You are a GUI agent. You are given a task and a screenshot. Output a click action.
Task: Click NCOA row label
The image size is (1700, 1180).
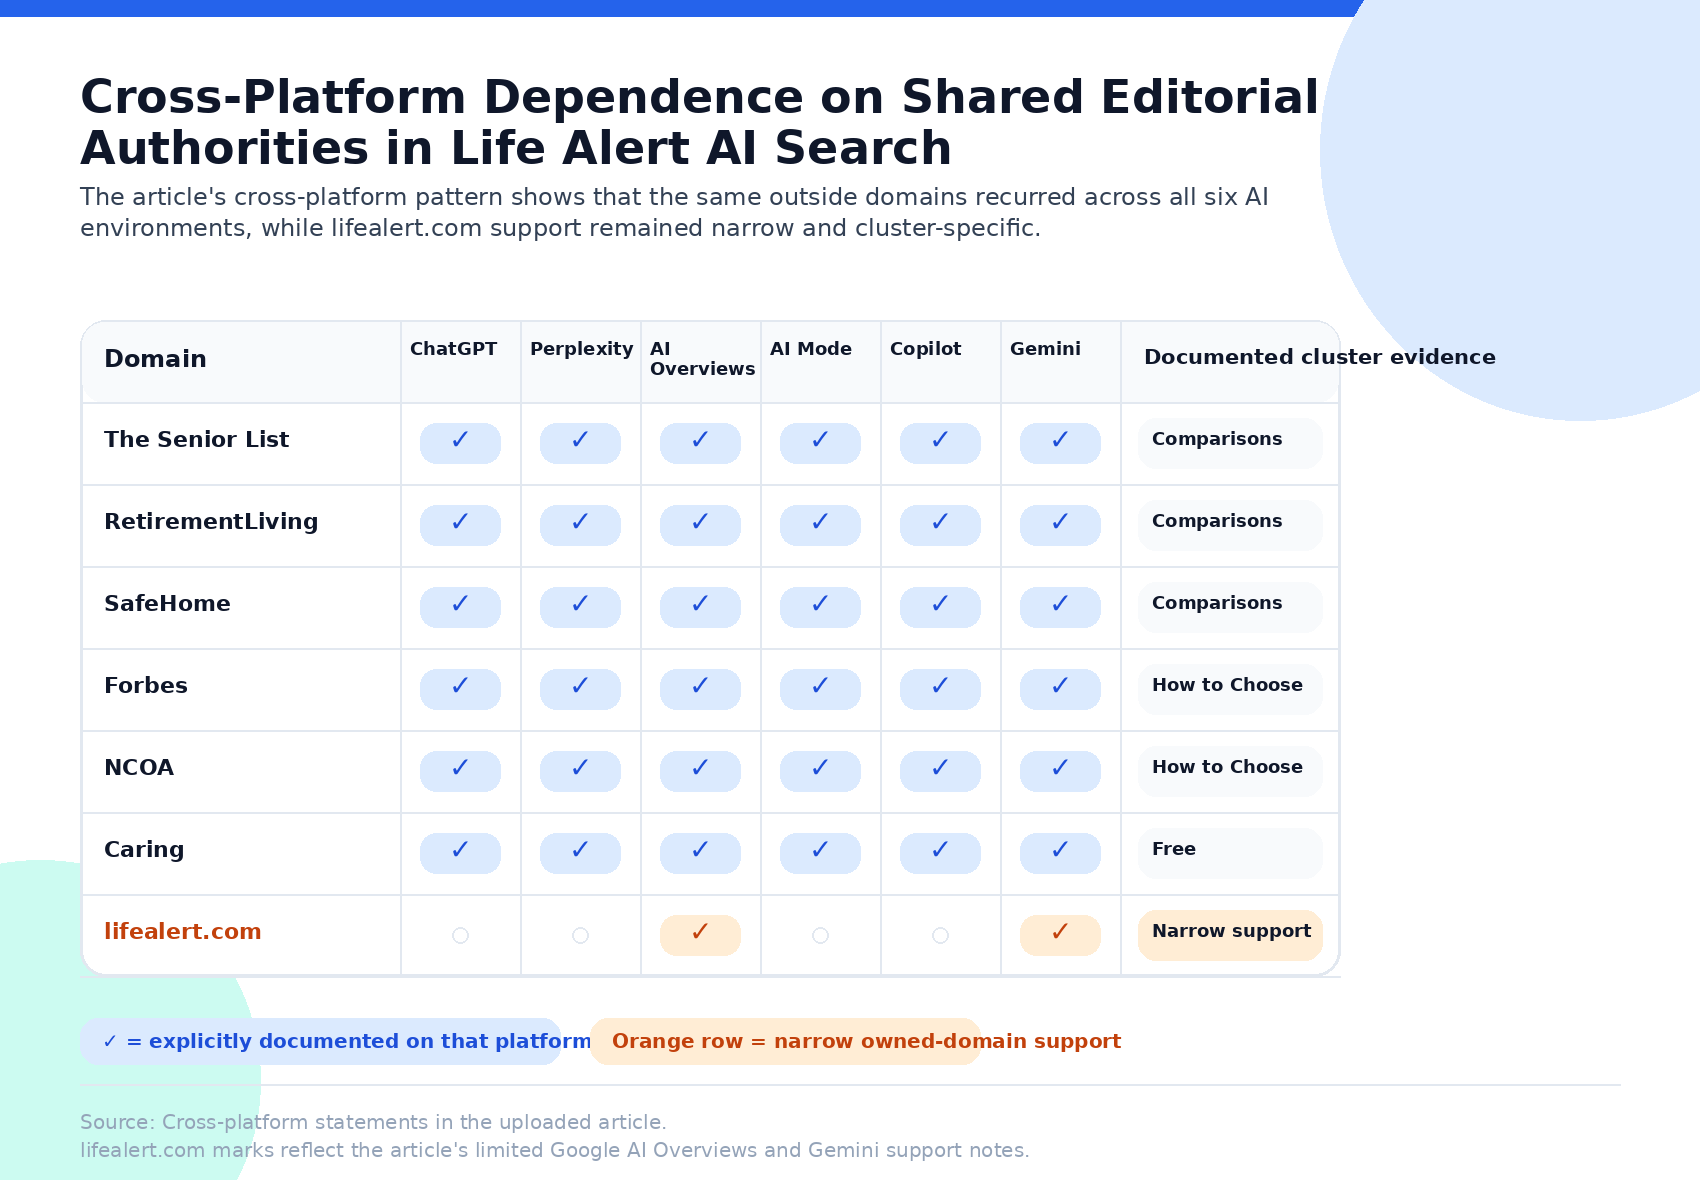[139, 768]
